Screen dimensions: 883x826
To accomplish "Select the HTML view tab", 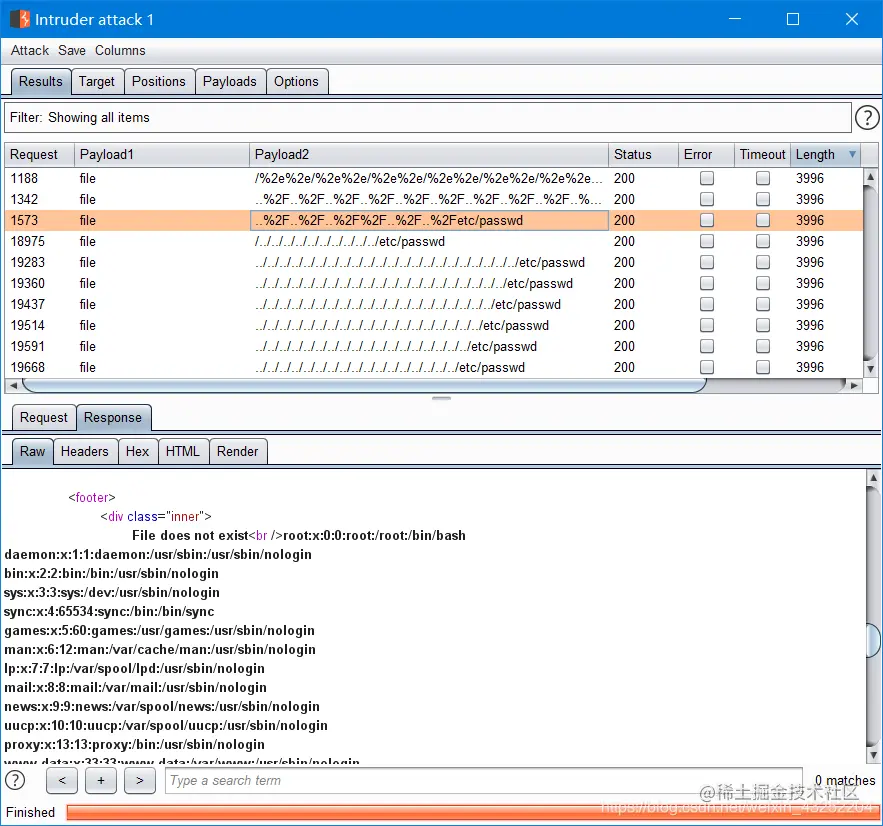I will [183, 452].
